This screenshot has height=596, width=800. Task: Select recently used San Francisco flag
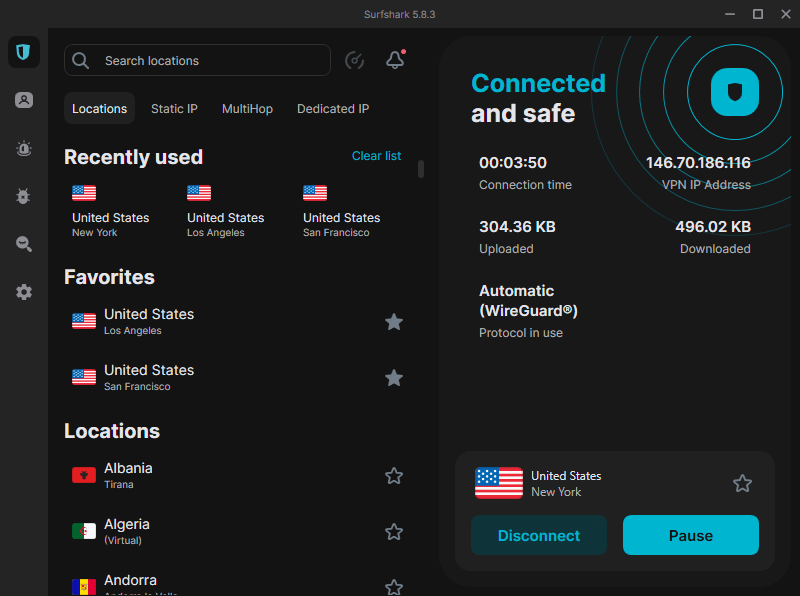pyautogui.click(x=315, y=193)
